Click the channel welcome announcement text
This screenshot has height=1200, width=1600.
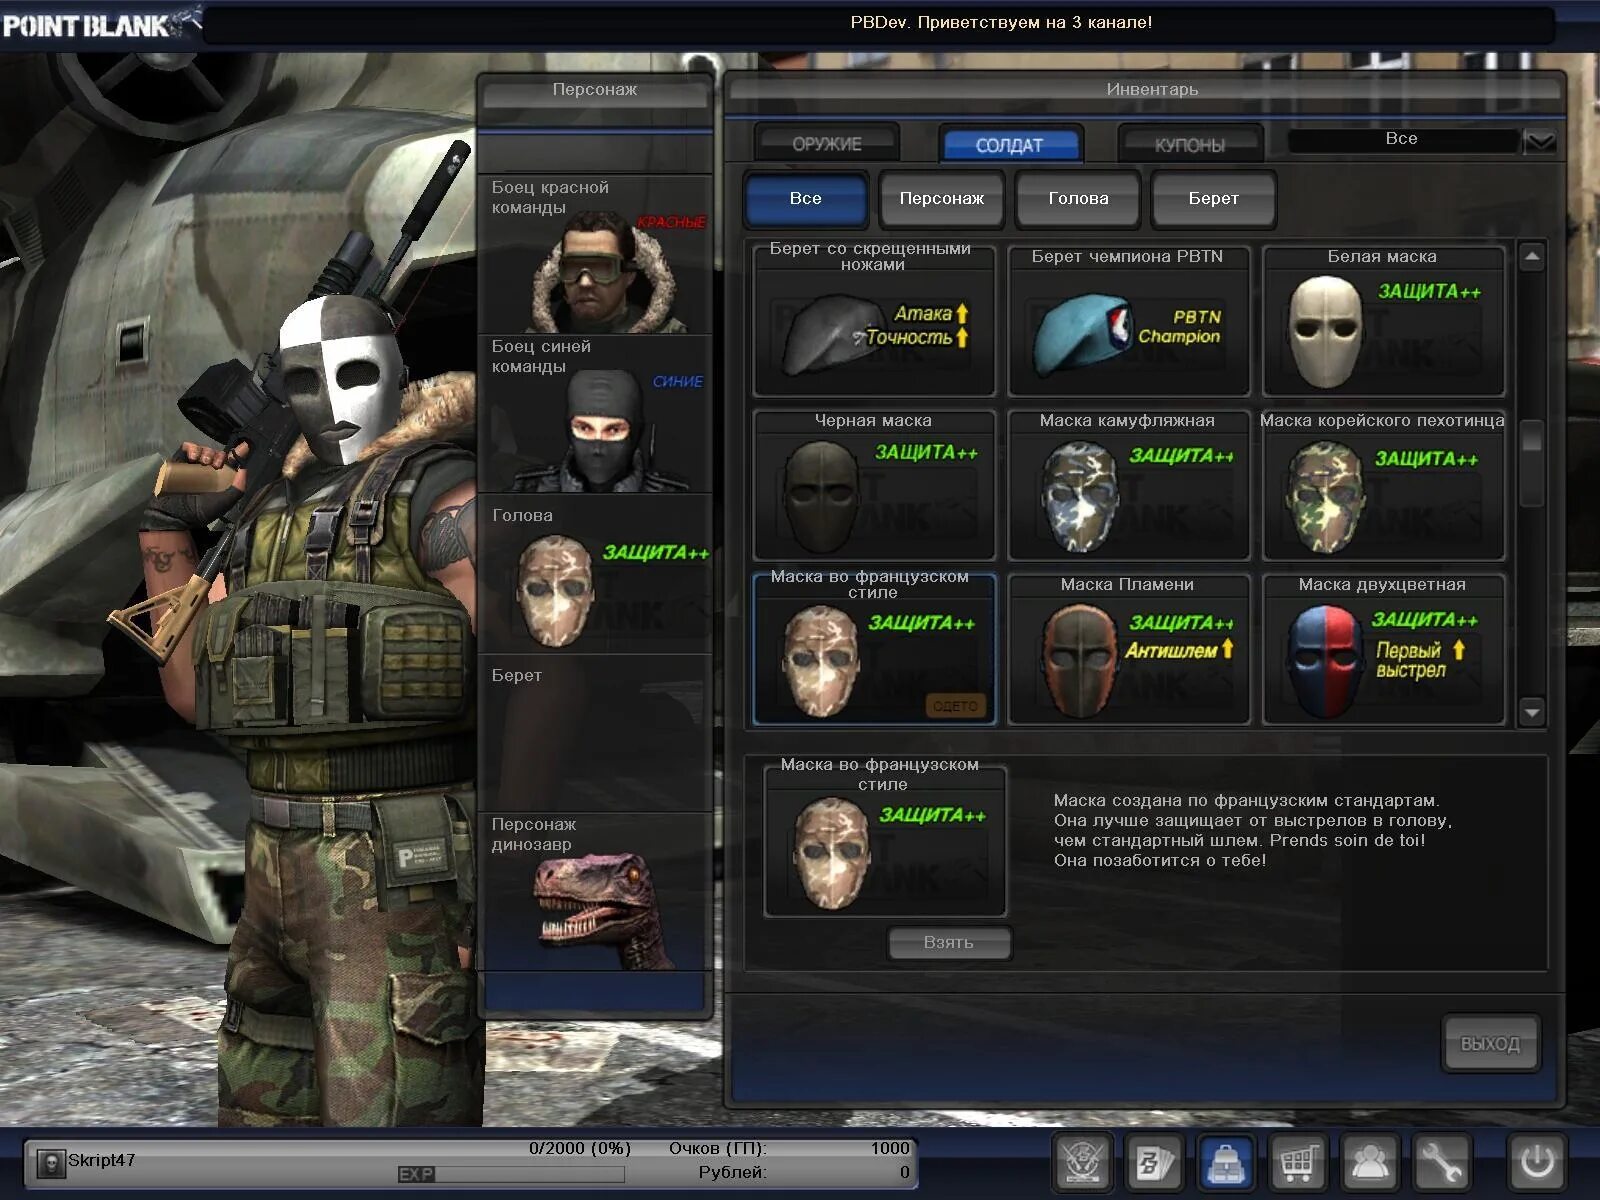pos(1001,22)
